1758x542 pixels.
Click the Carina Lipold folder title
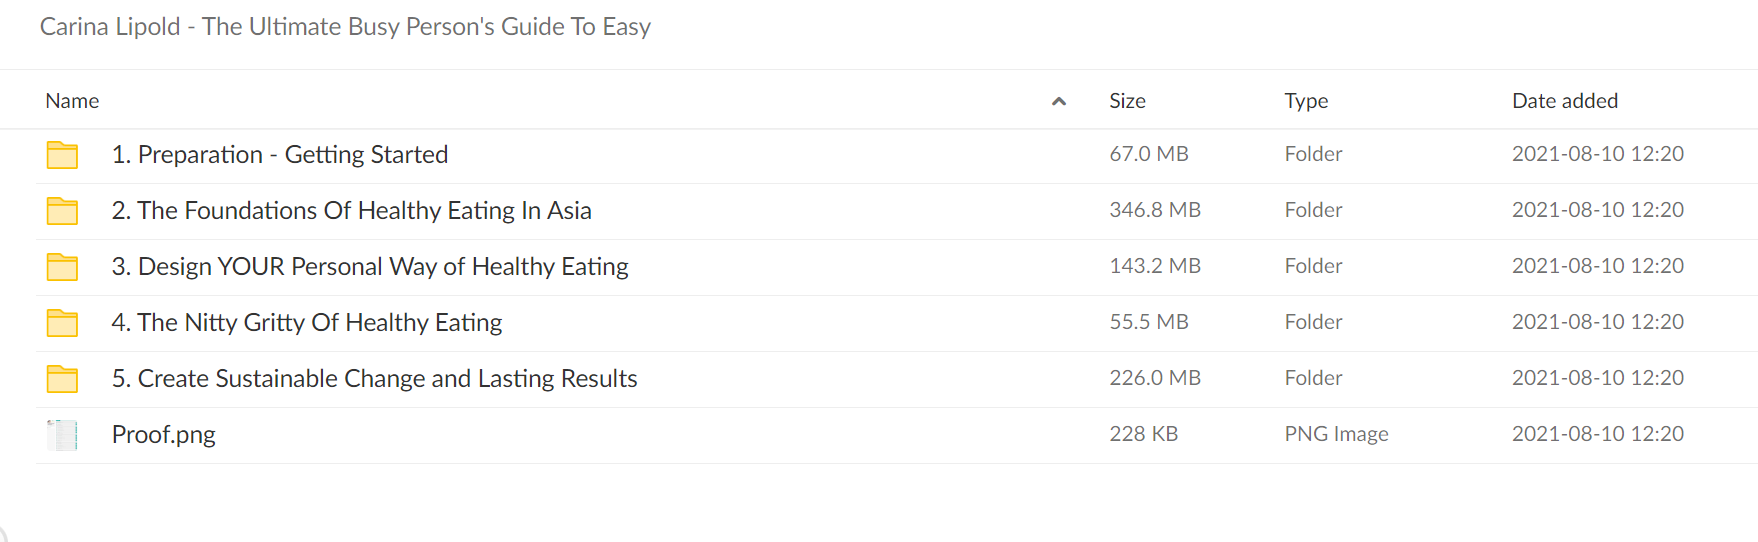pos(345,27)
